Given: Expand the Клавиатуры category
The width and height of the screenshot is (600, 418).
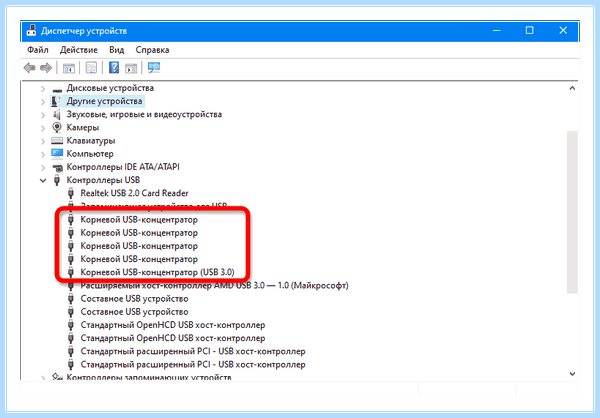Looking at the screenshot, I should pyautogui.click(x=43, y=141).
